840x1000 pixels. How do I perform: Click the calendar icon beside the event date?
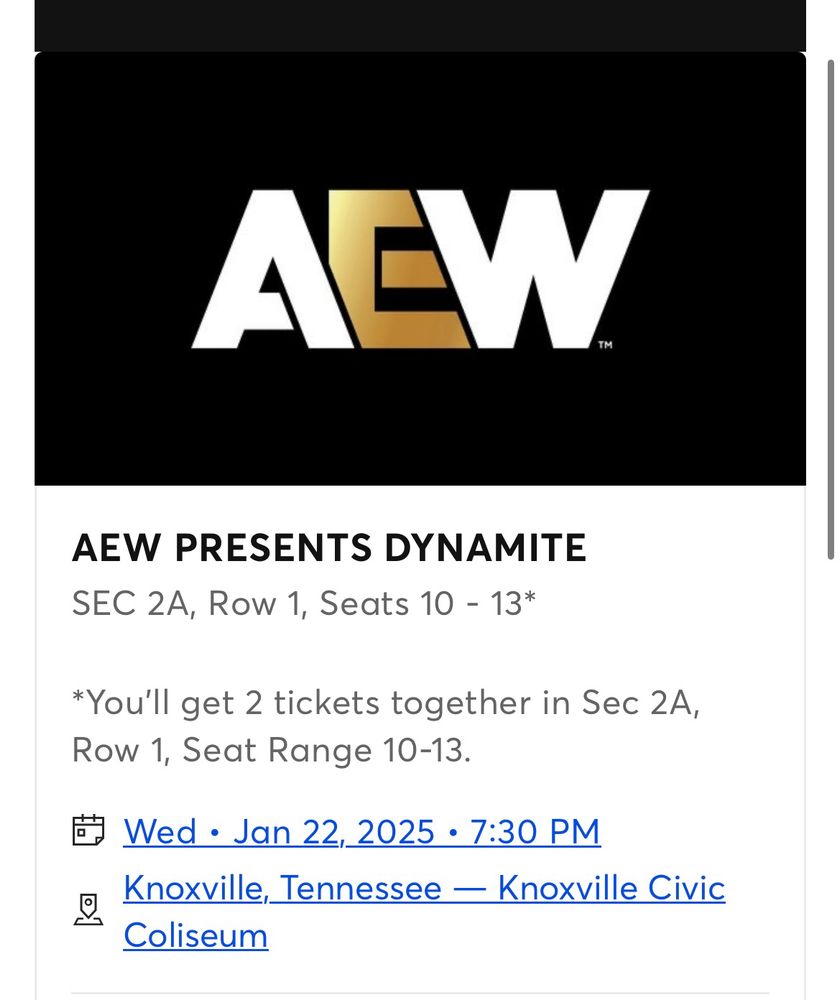click(88, 830)
